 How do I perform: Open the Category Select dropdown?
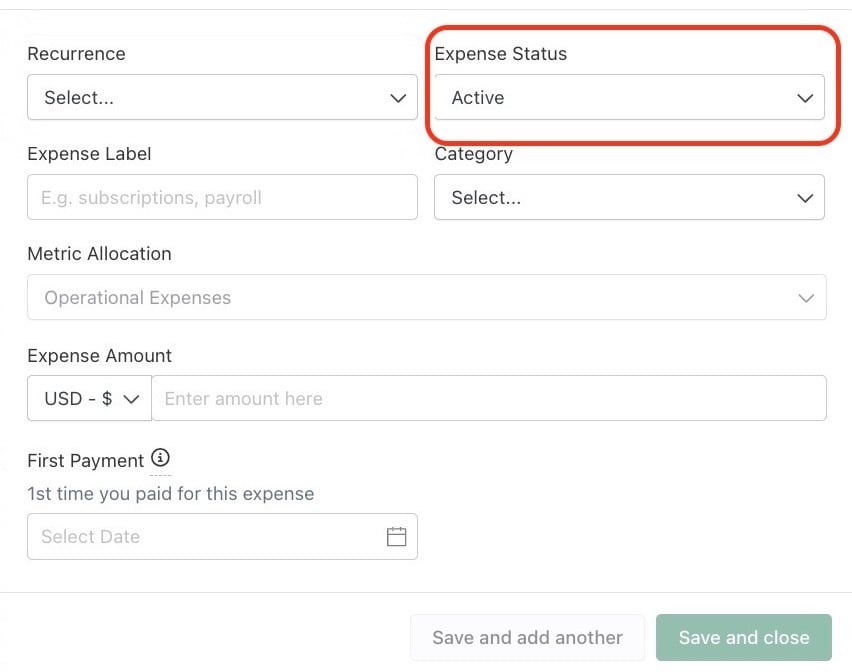(x=629, y=197)
